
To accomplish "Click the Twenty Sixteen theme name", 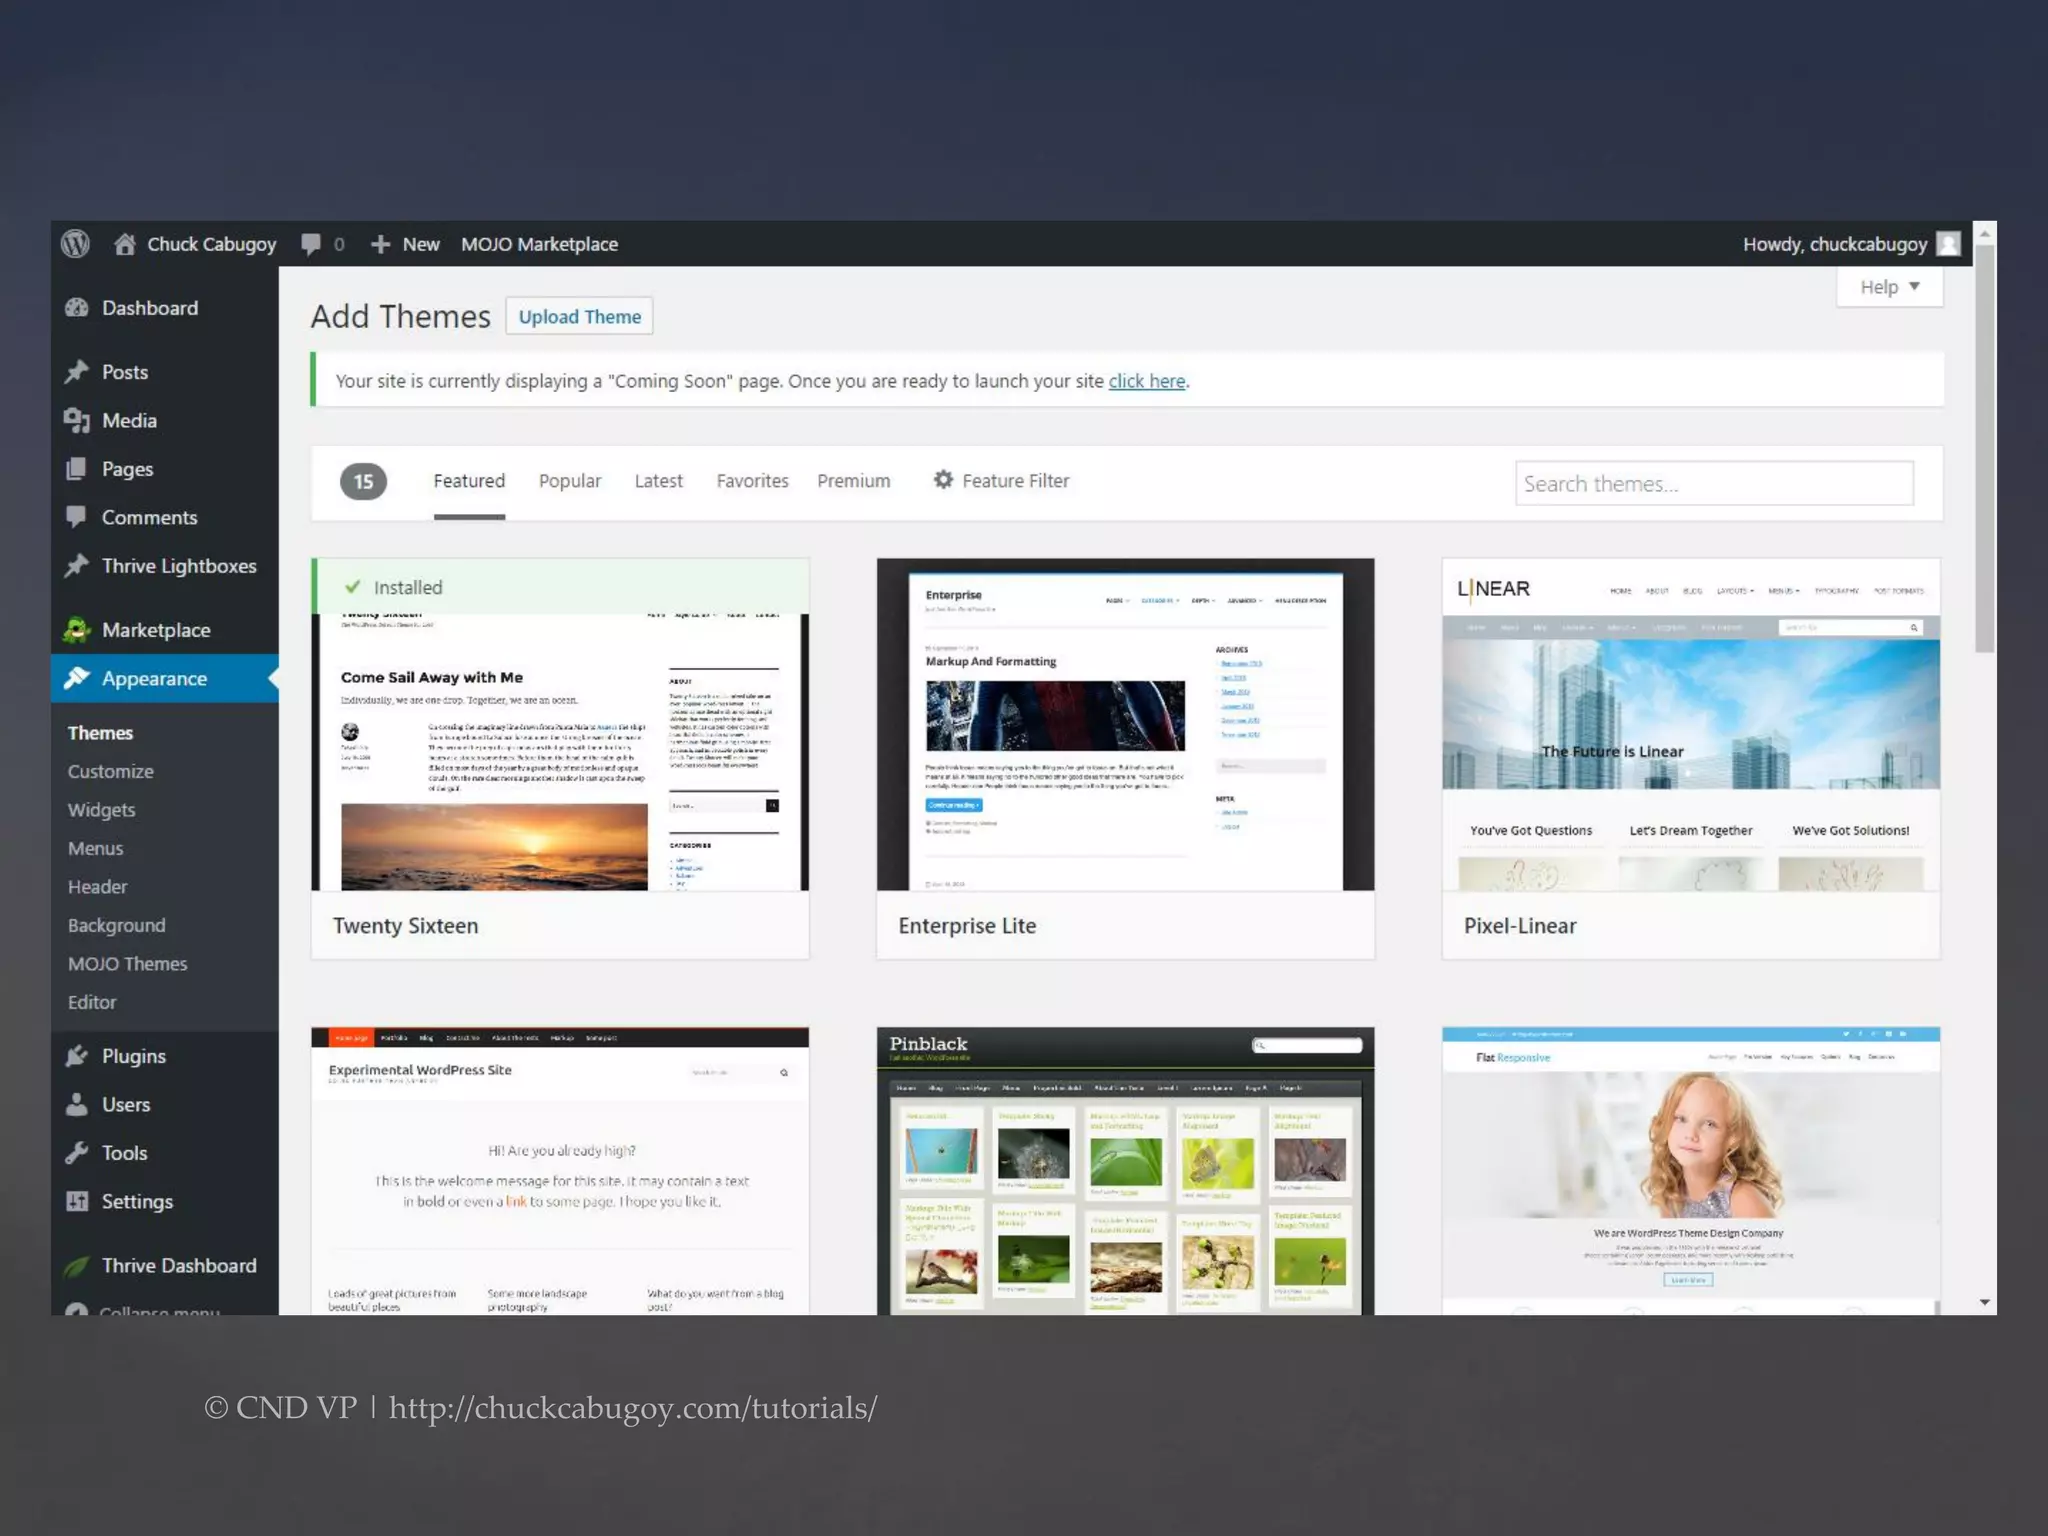I will 405,926.
